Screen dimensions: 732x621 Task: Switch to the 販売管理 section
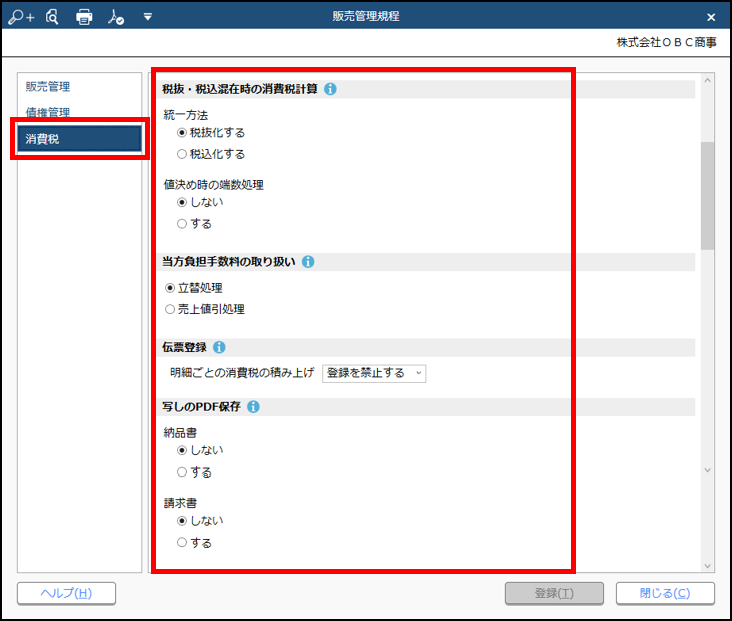pyautogui.click(x=48, y=86)
